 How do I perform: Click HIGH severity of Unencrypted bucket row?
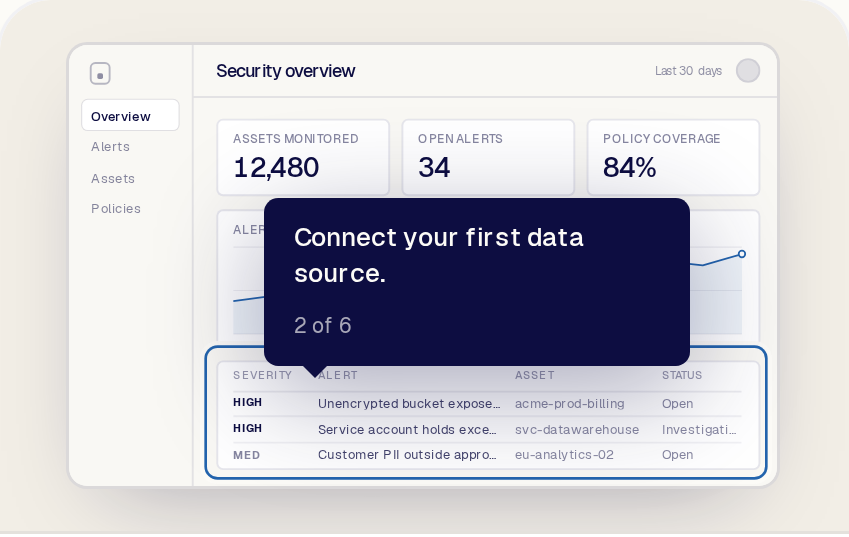coord(247,402)
